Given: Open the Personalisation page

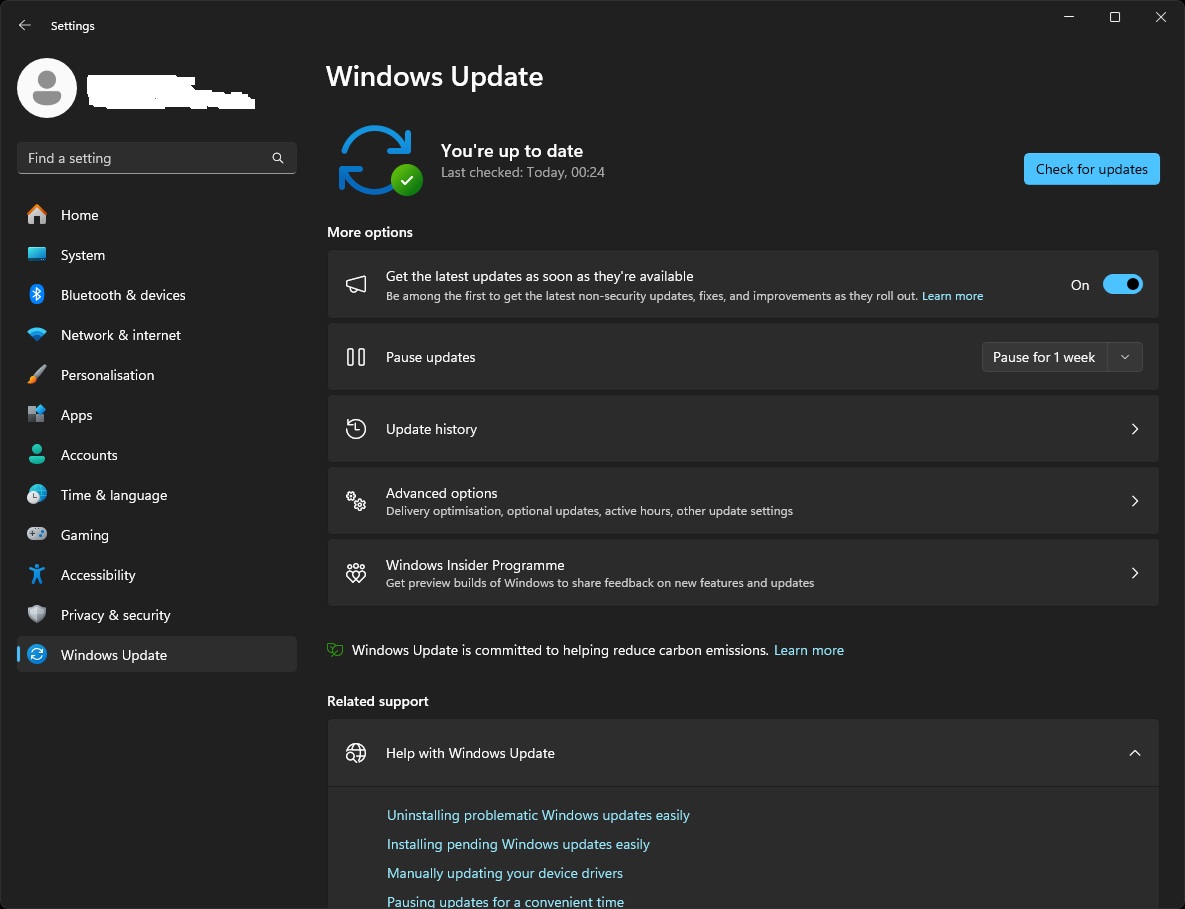Looking at the screenshot, I should coord(156,375).
